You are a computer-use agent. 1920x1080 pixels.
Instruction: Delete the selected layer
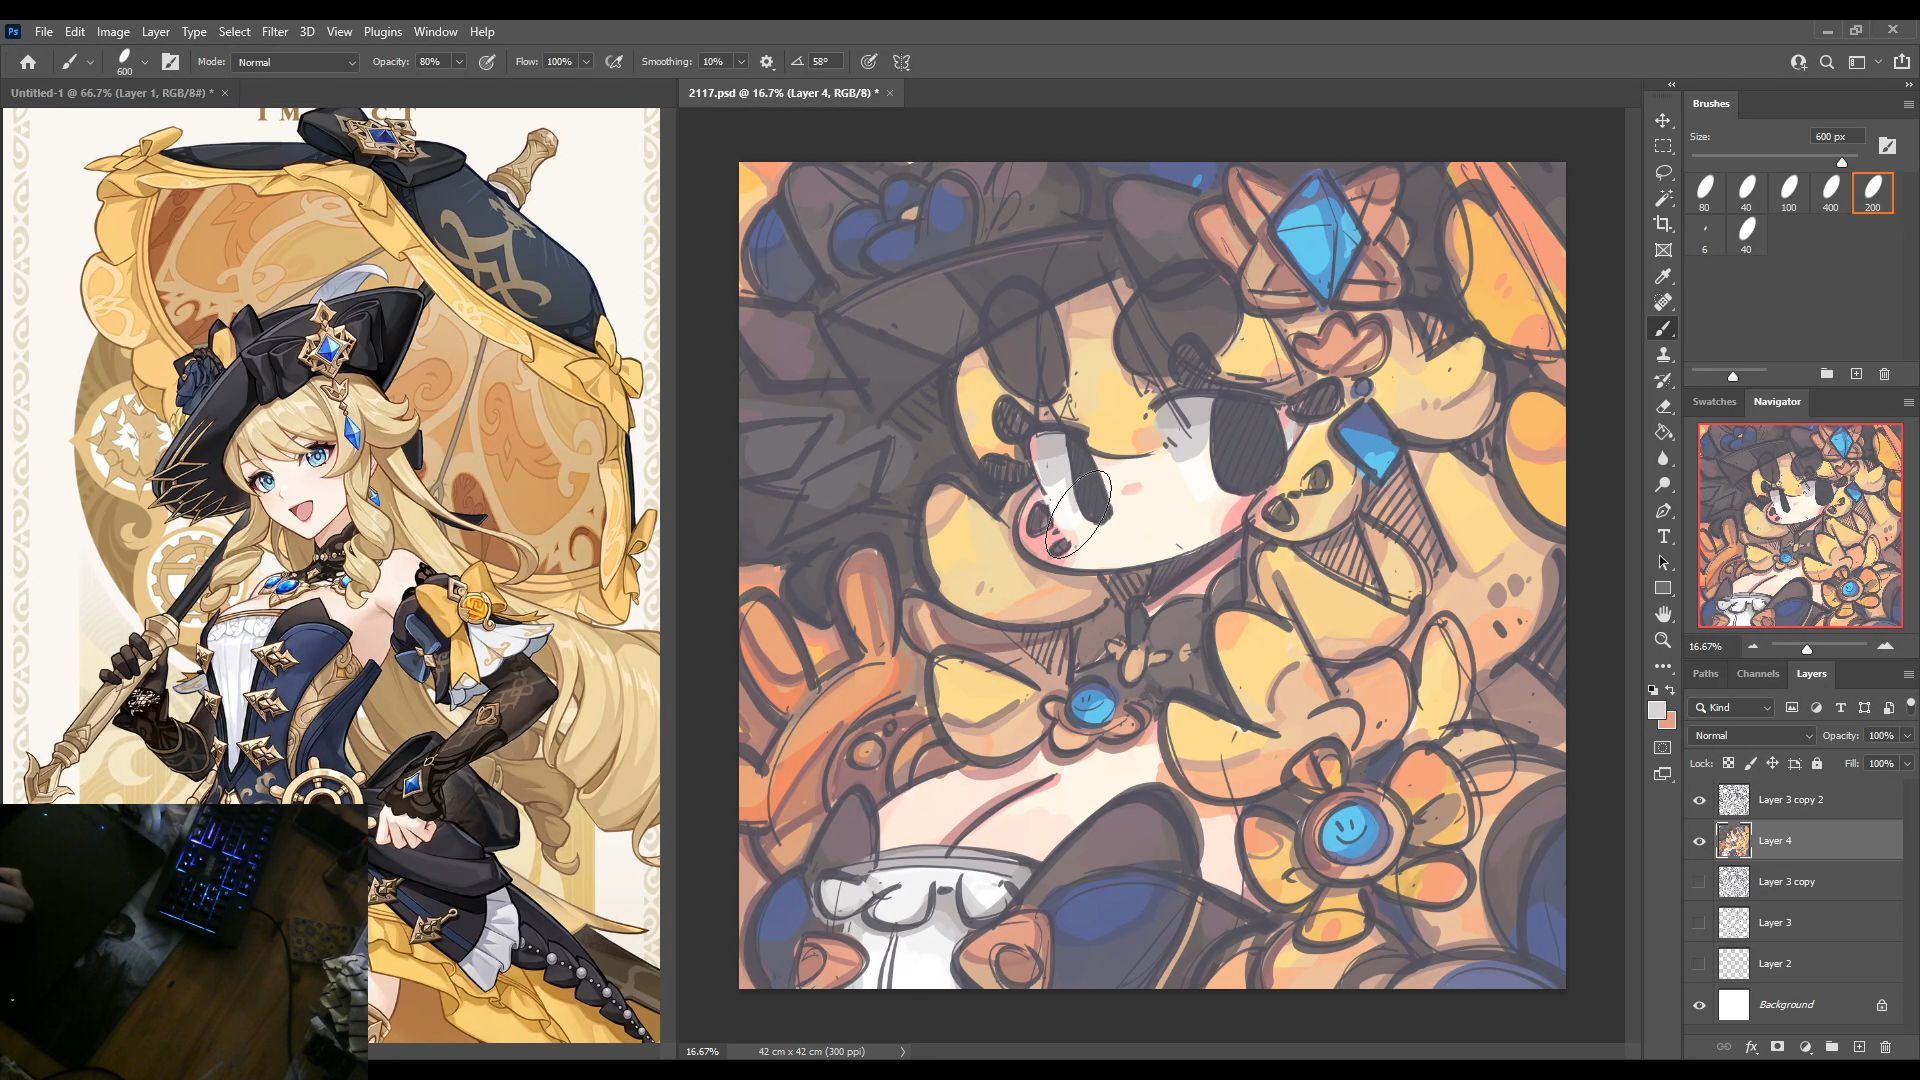point(1885,1047)
